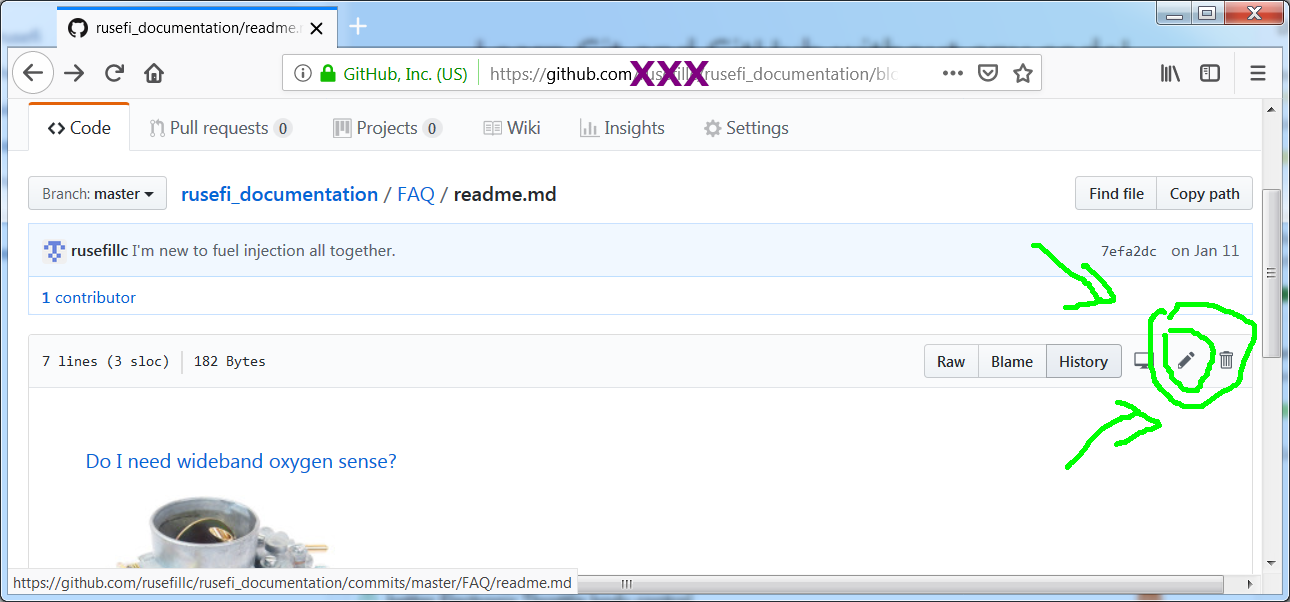Save page to Pocket
The image size is (1290, 602).
[987, 73]
